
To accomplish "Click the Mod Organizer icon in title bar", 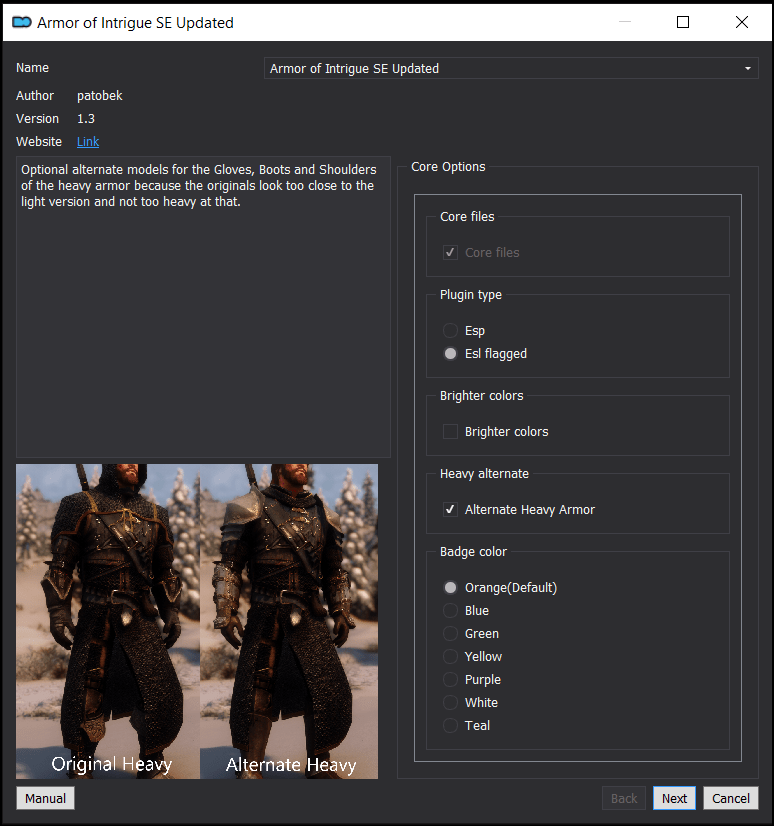I will [22, 22].
